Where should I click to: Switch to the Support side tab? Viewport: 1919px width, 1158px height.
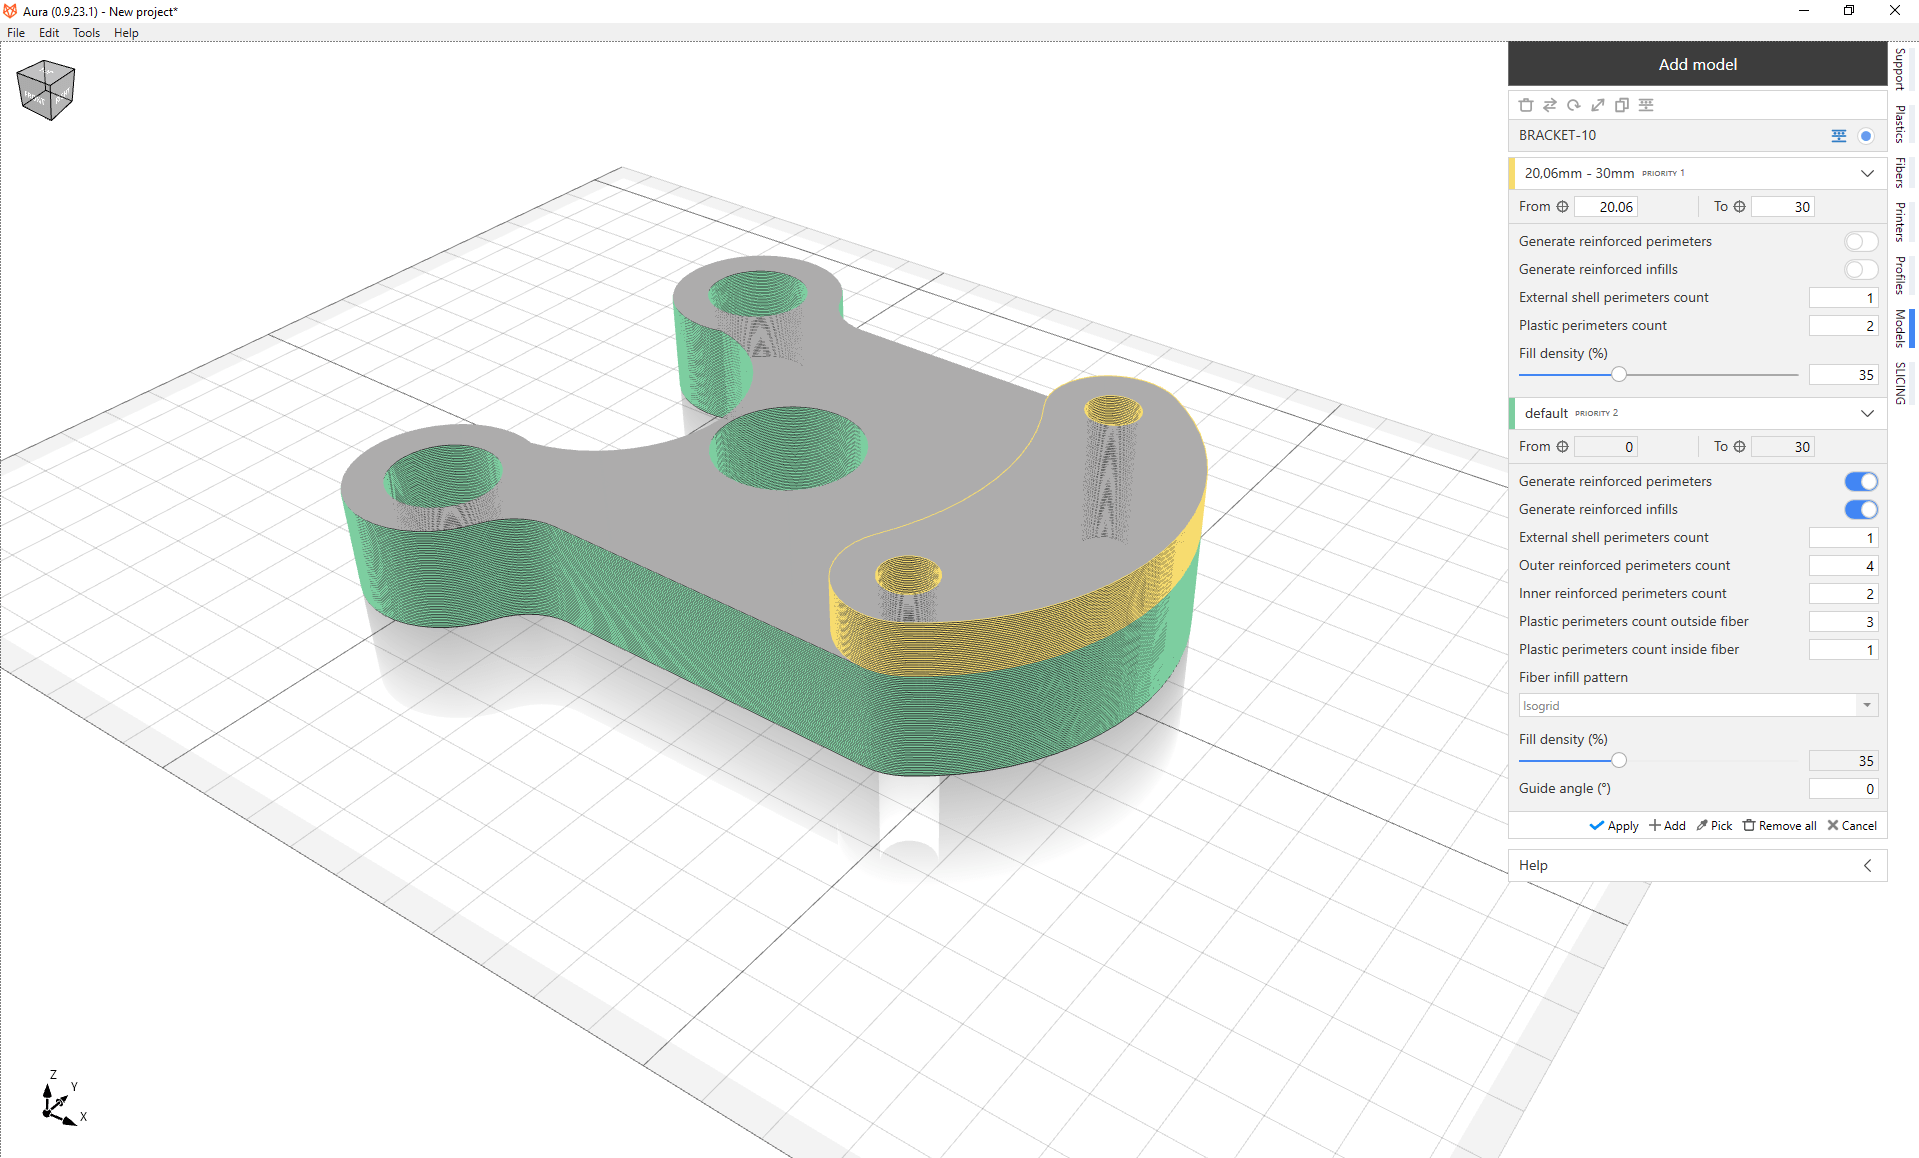(x=1900, y=69)
